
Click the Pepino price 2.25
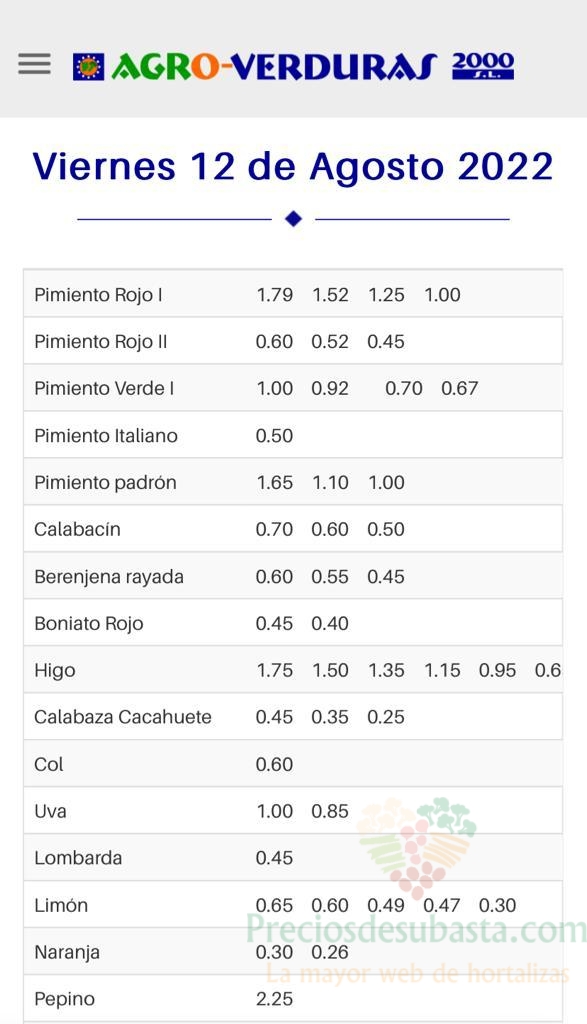(274, 999)
